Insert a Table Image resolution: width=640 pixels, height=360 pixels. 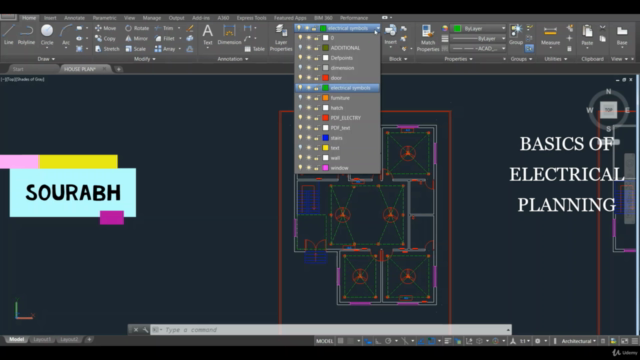[x=254, y=49]
